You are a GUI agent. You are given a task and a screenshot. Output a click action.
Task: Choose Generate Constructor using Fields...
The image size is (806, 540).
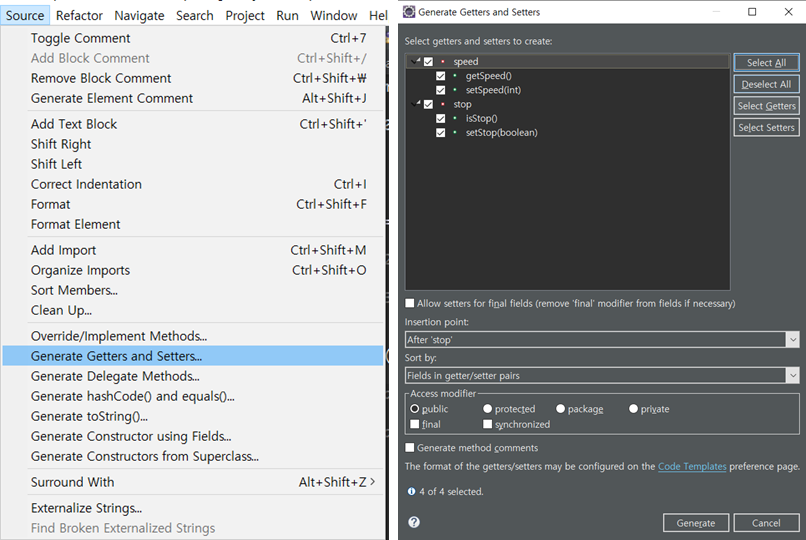coord(193,436)
